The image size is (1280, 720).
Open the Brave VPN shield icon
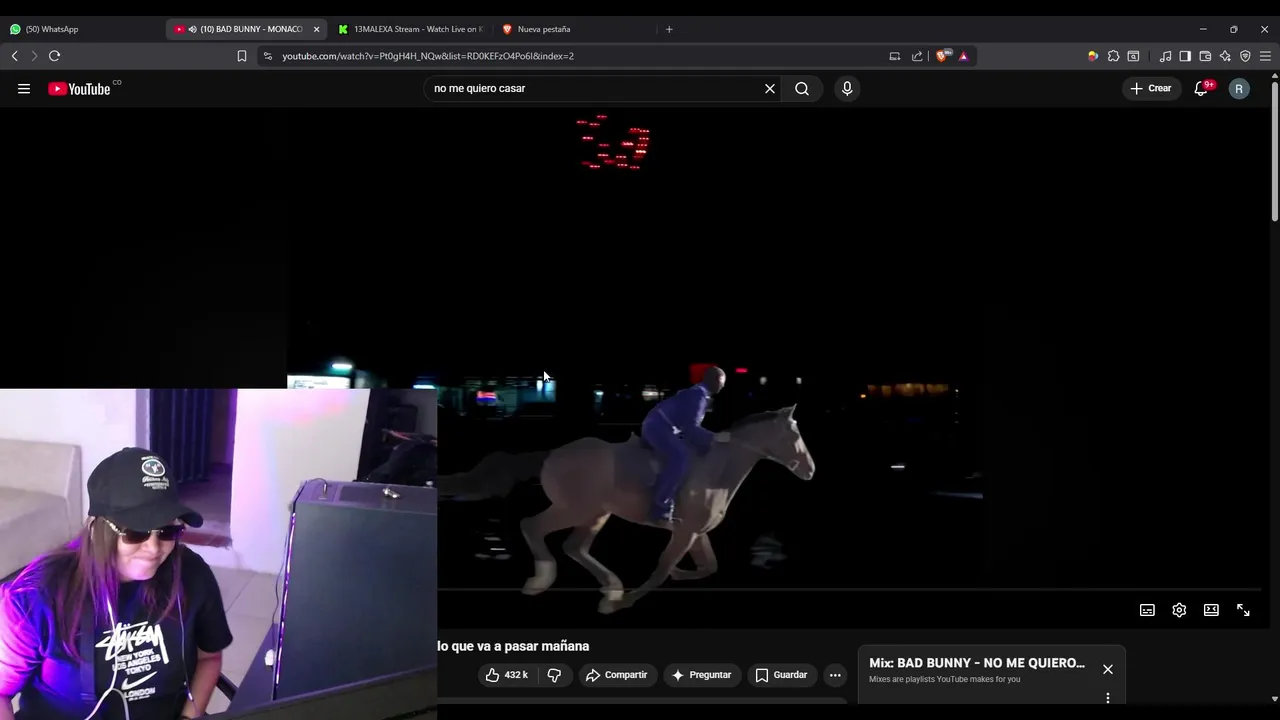click(x=1245, y=56)
